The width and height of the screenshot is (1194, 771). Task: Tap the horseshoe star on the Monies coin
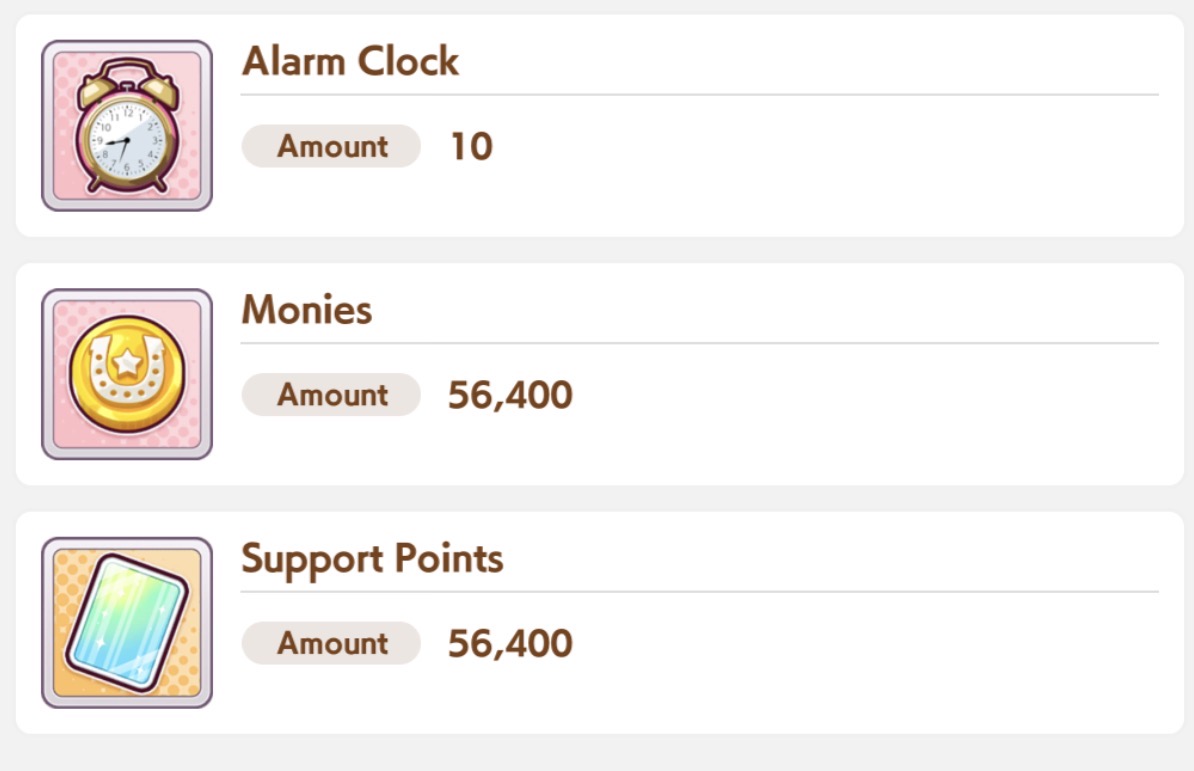(127, 364)
